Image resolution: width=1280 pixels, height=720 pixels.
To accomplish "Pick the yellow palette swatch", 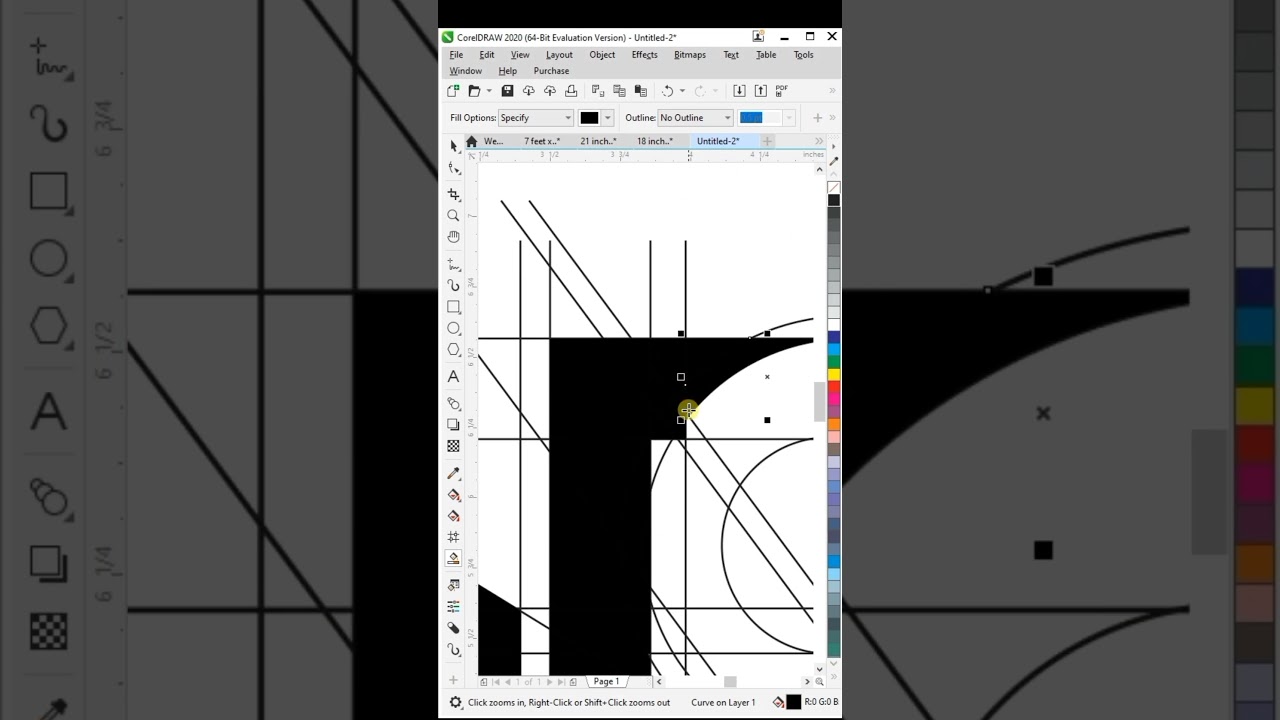I will [x=833, y=374].
